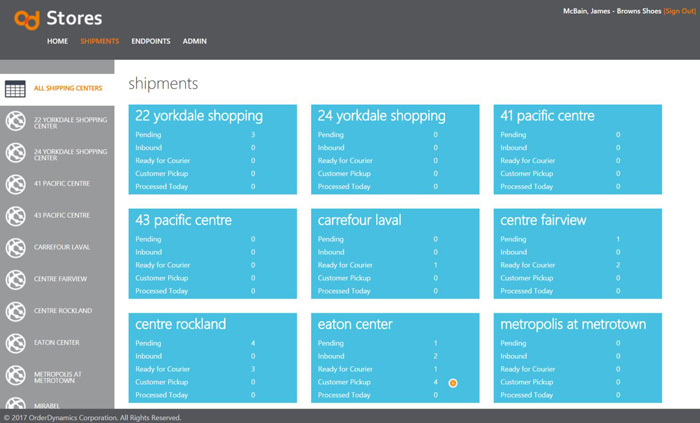Click globe icon beside Metropolis at Metrotown

[16, 375]
